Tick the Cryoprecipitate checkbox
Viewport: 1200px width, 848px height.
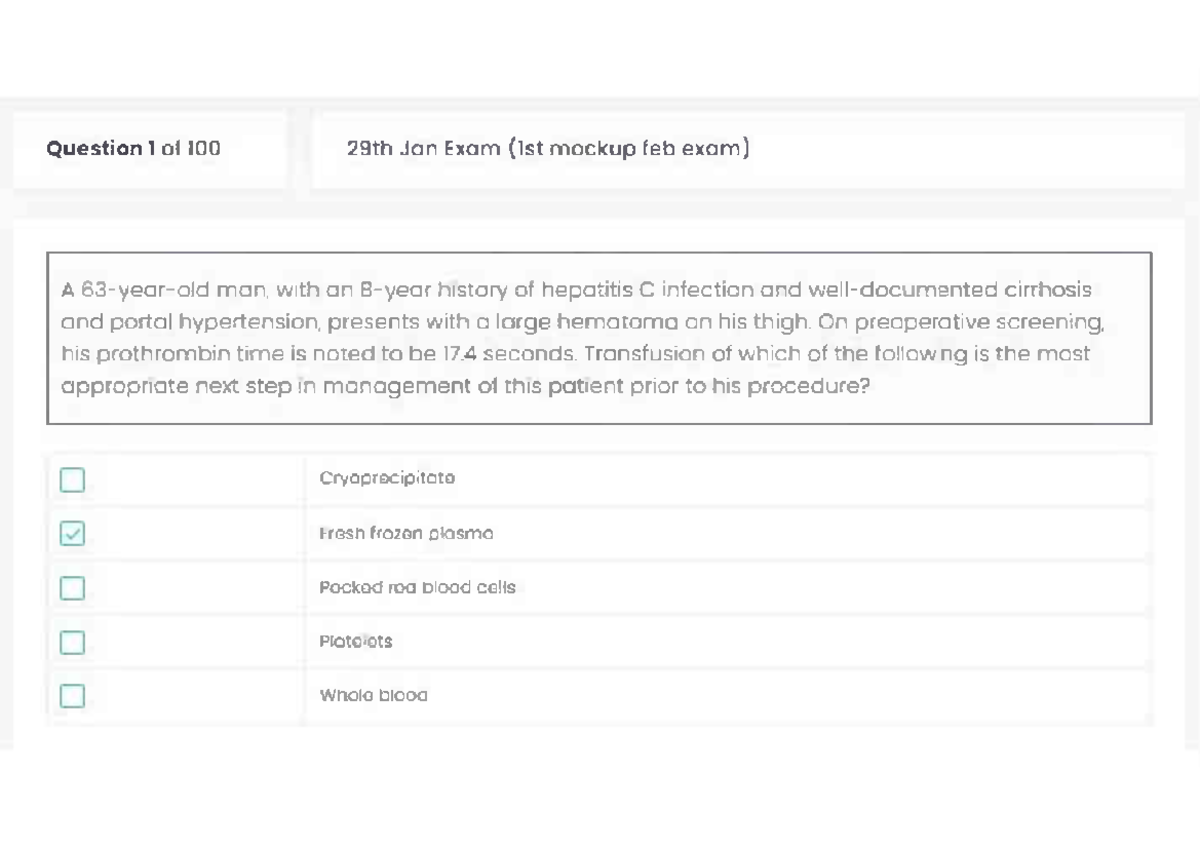pyautogui.click(x=72, y=480)
